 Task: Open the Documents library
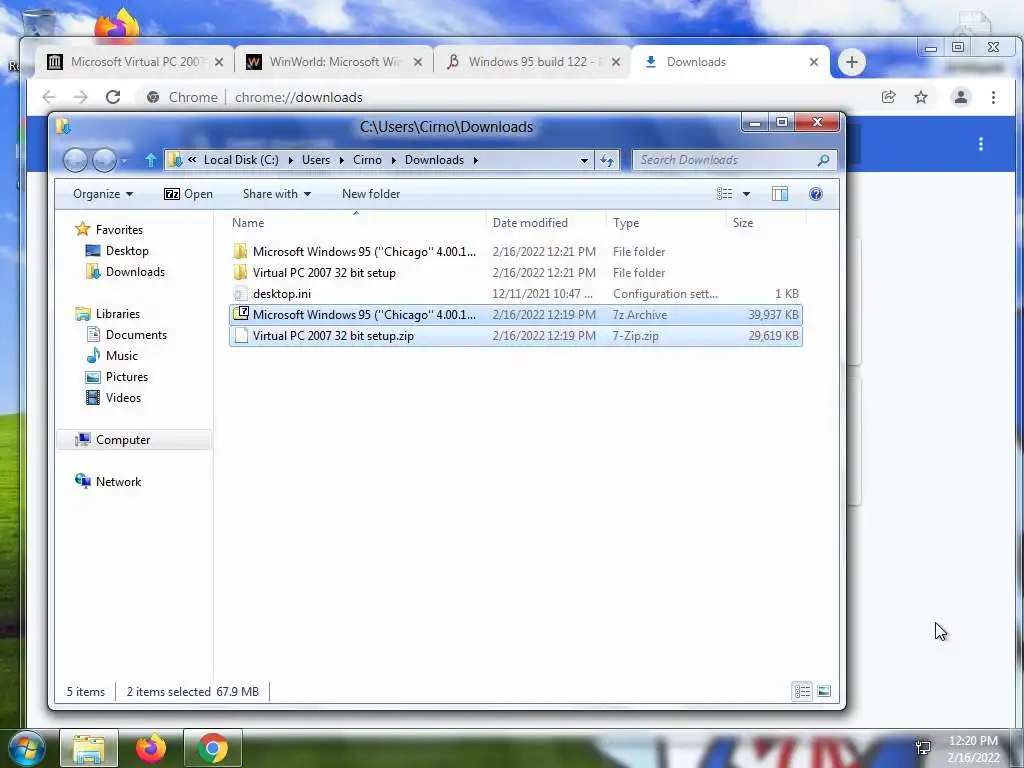[x=136, y=334]
